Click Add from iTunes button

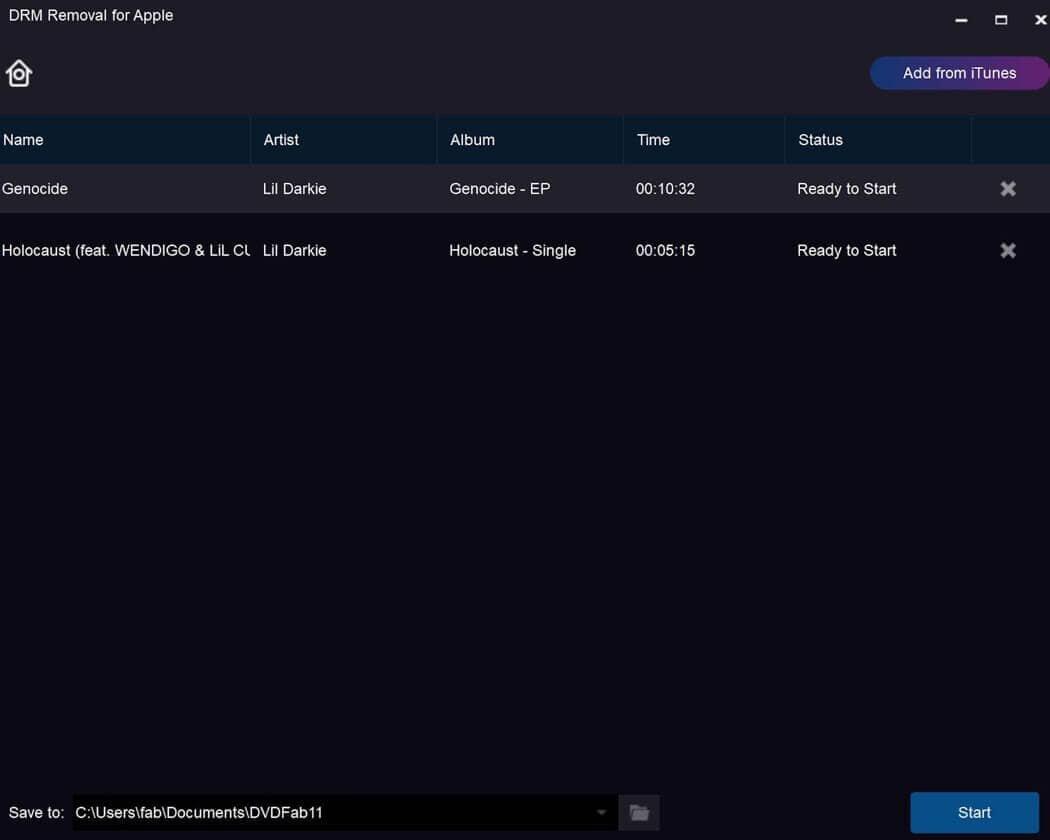959,73
